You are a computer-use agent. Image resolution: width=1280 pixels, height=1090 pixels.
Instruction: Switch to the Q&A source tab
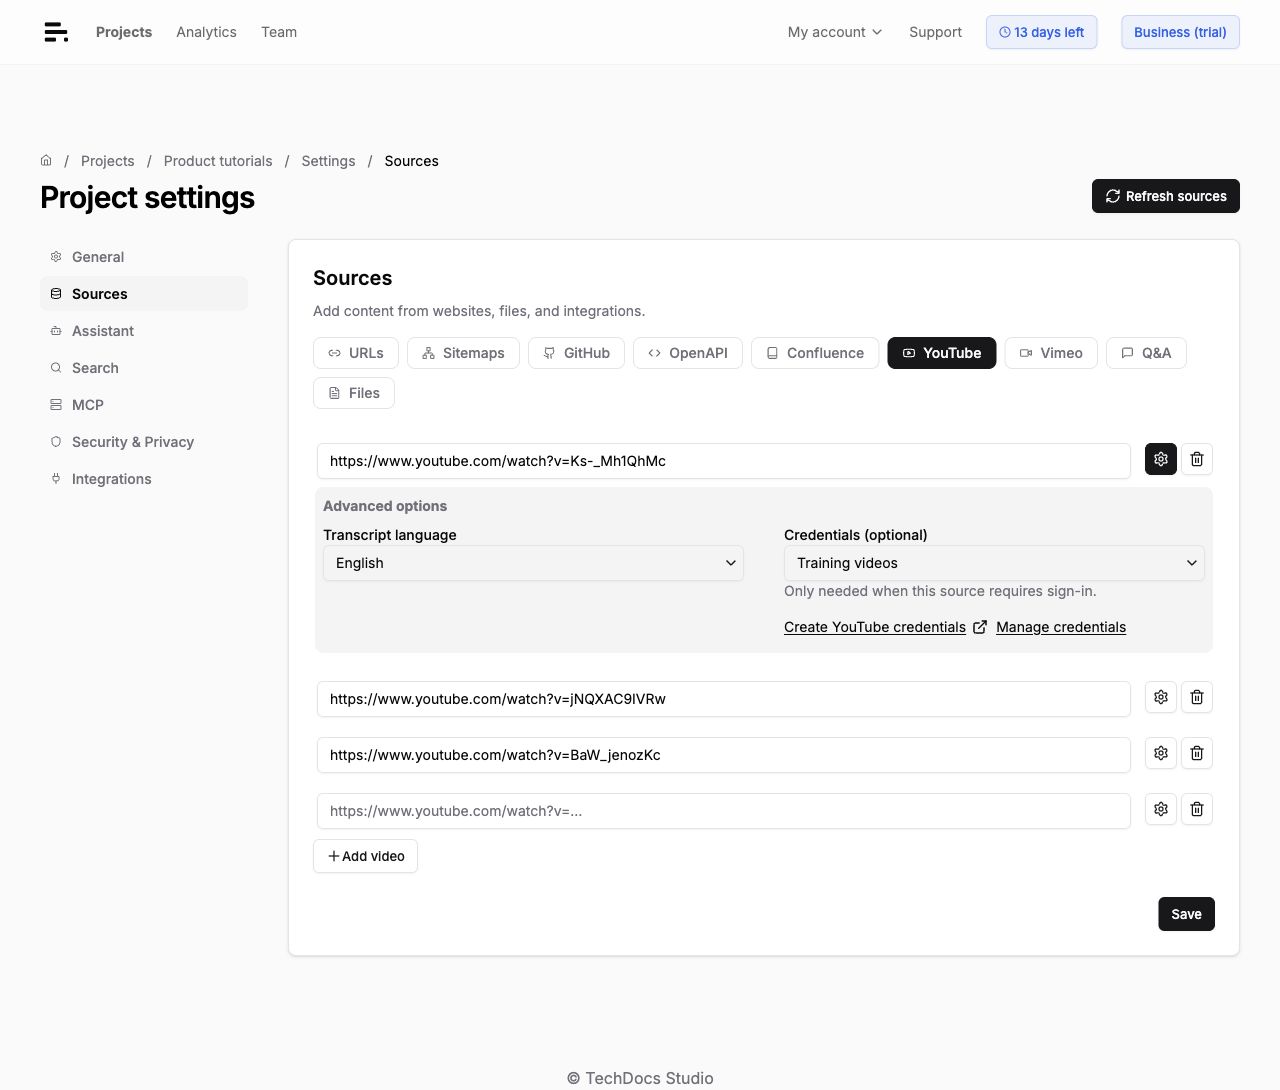coord(1146,353)
